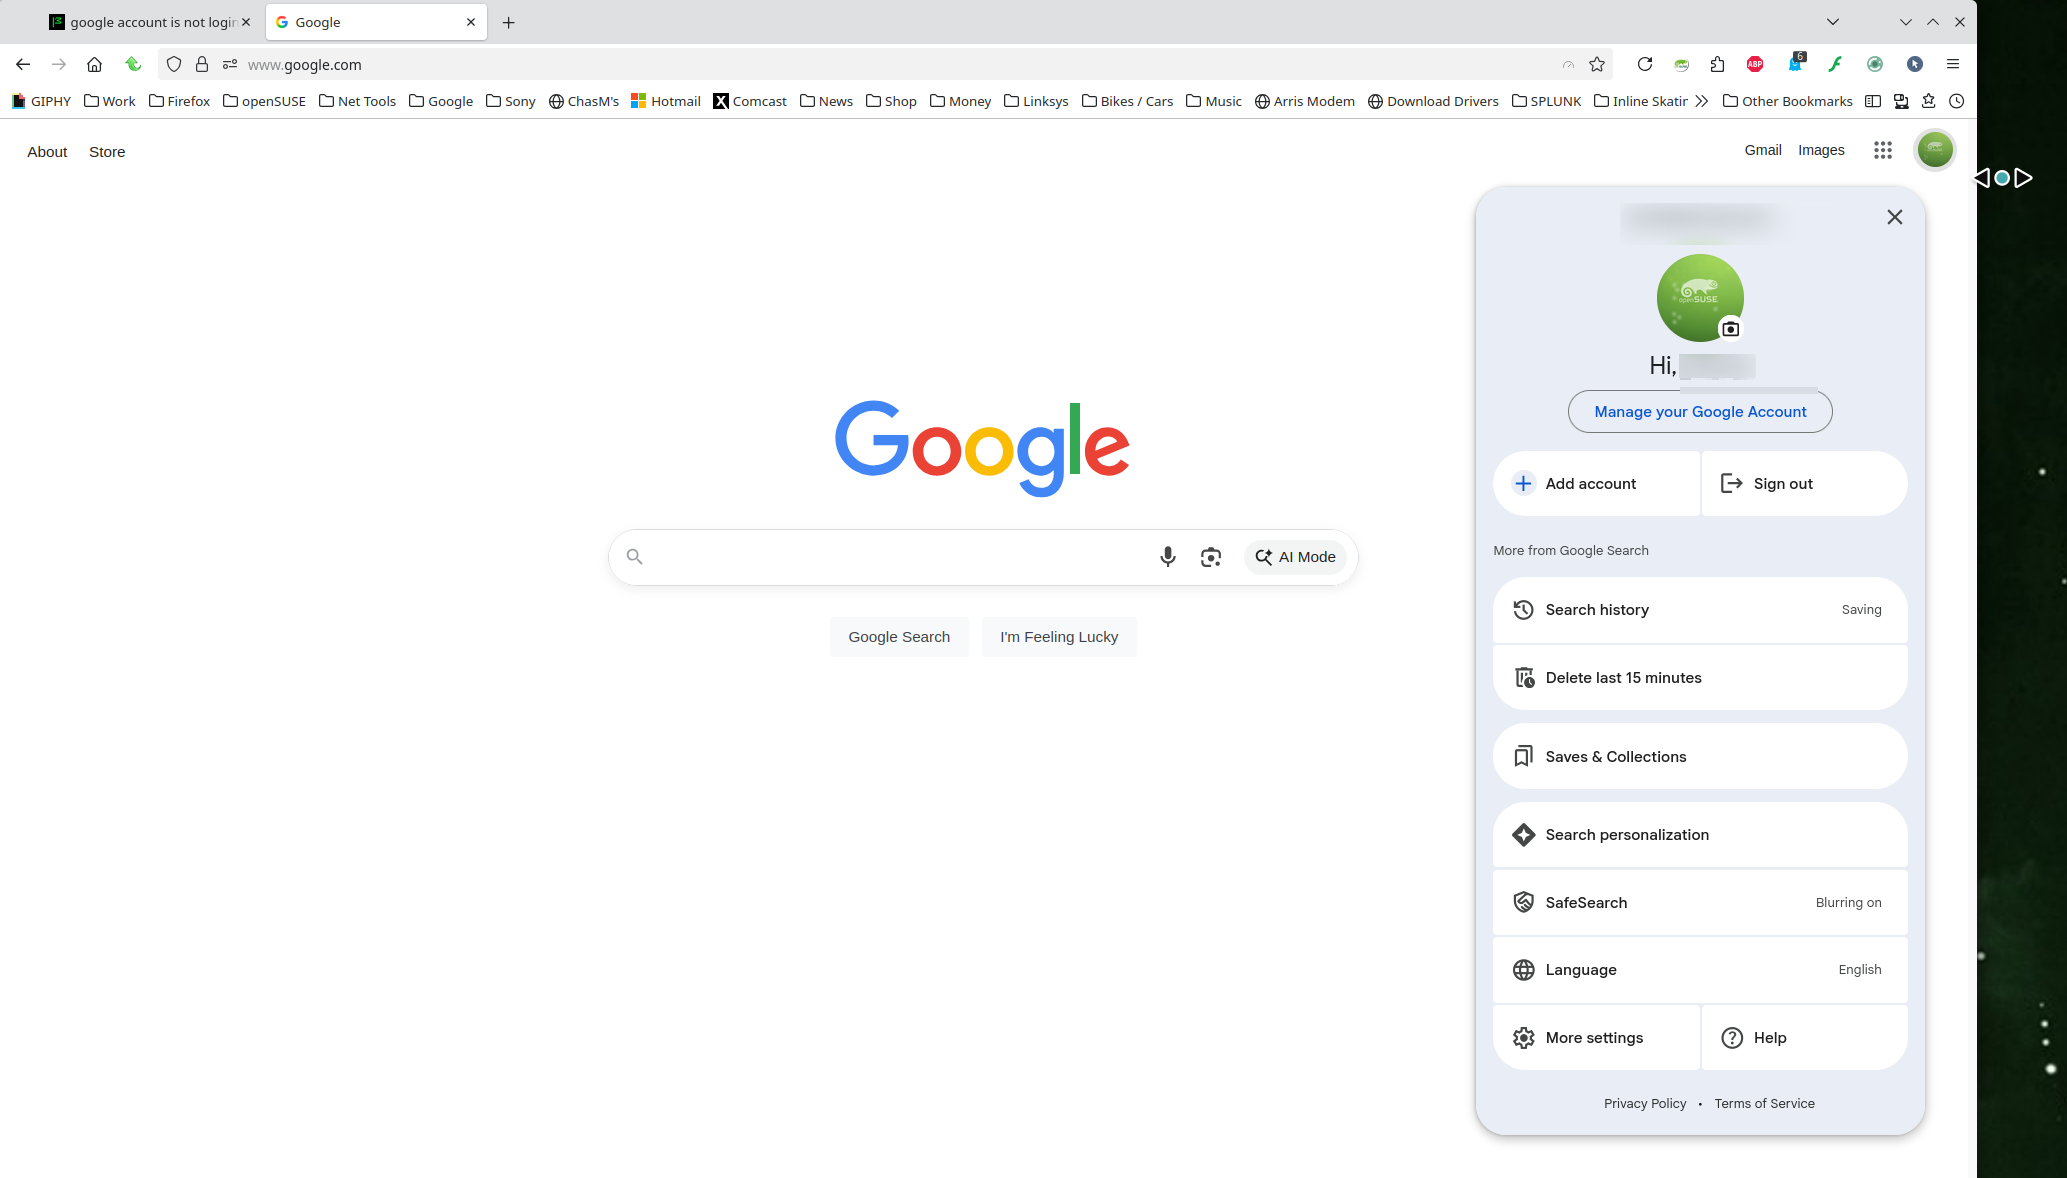
Task: Click Manage your Google Account button
Action: [1699, 412]
